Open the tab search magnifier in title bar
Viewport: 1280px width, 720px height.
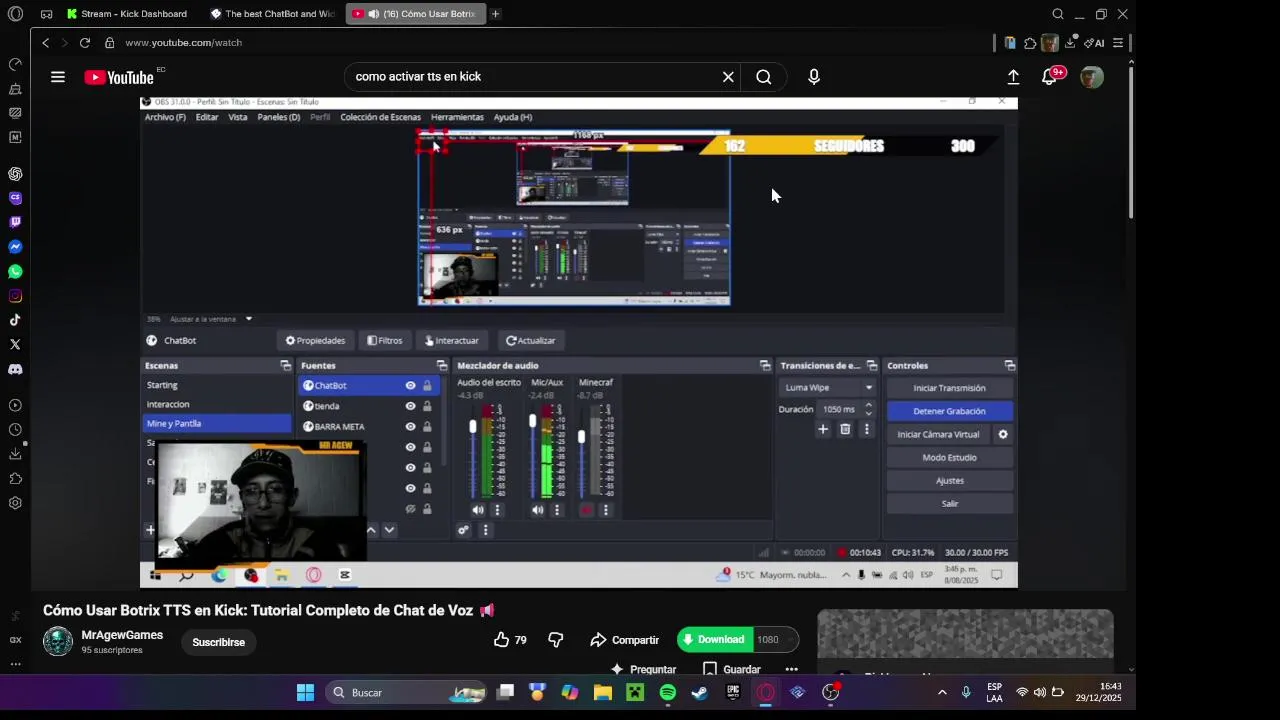click(x=1058, y=14)
